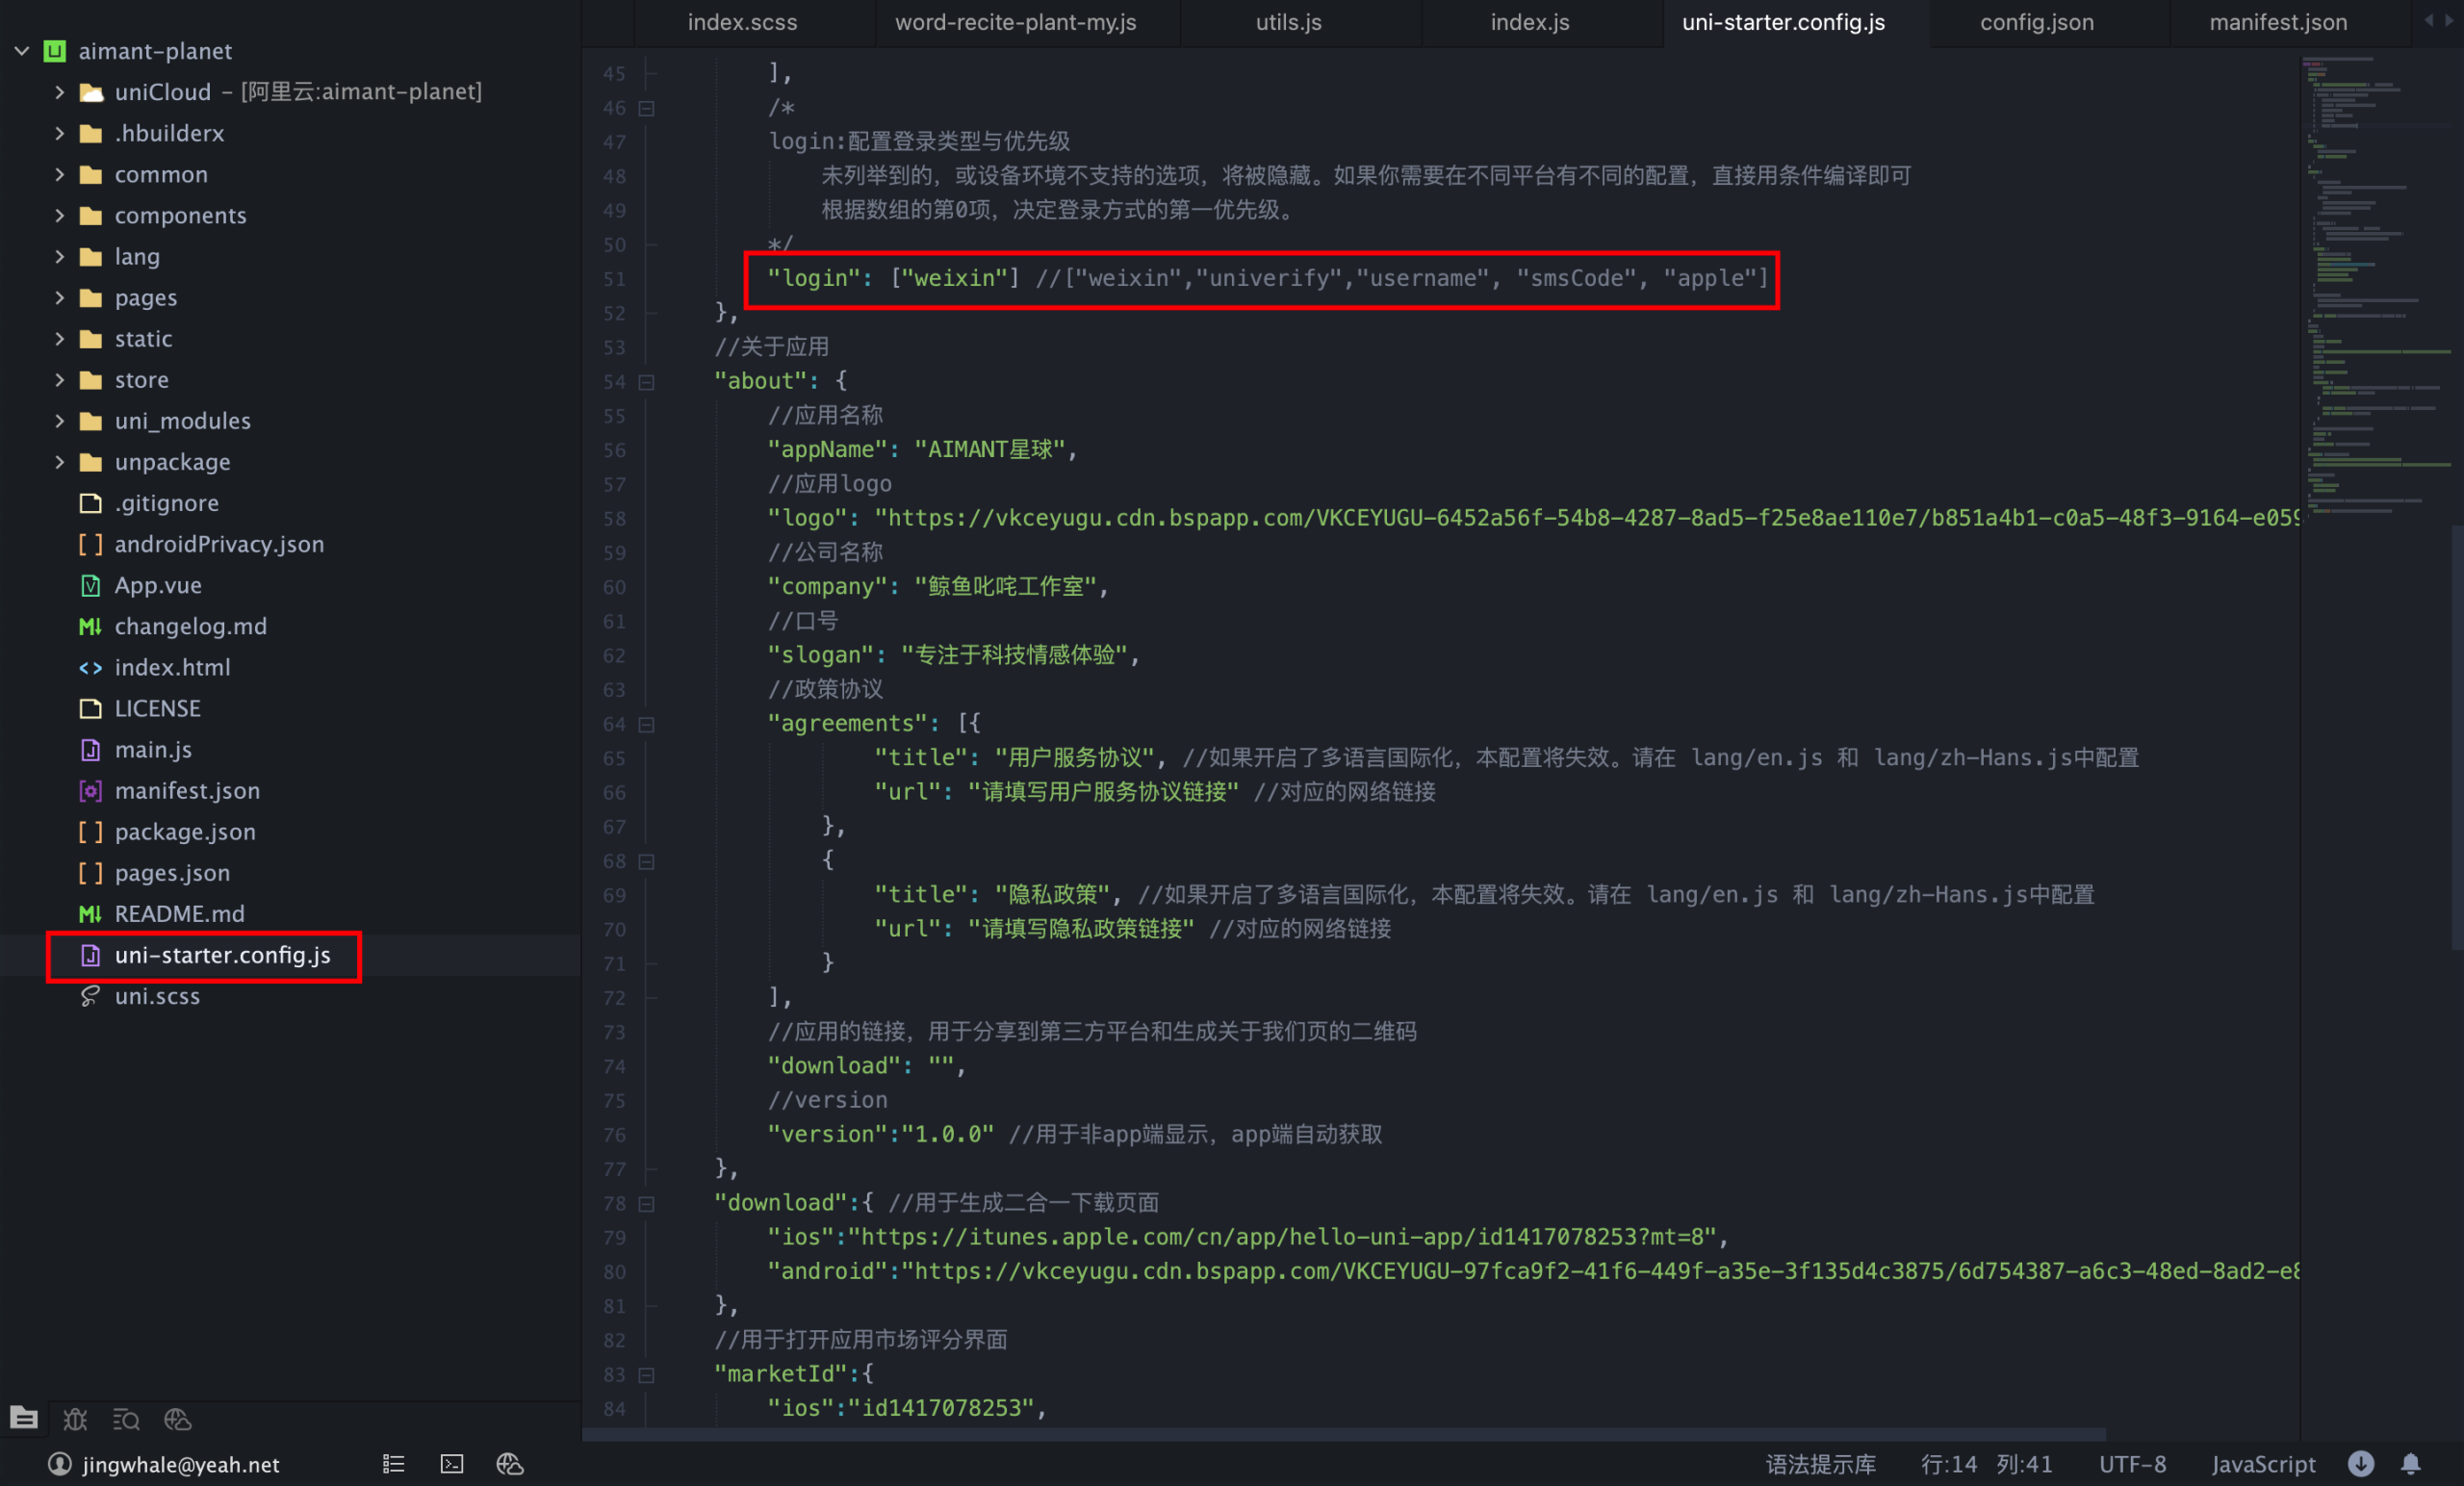Fold the object block at line 68
This screenshot has height=1486, width=2464.
[647, 861]
